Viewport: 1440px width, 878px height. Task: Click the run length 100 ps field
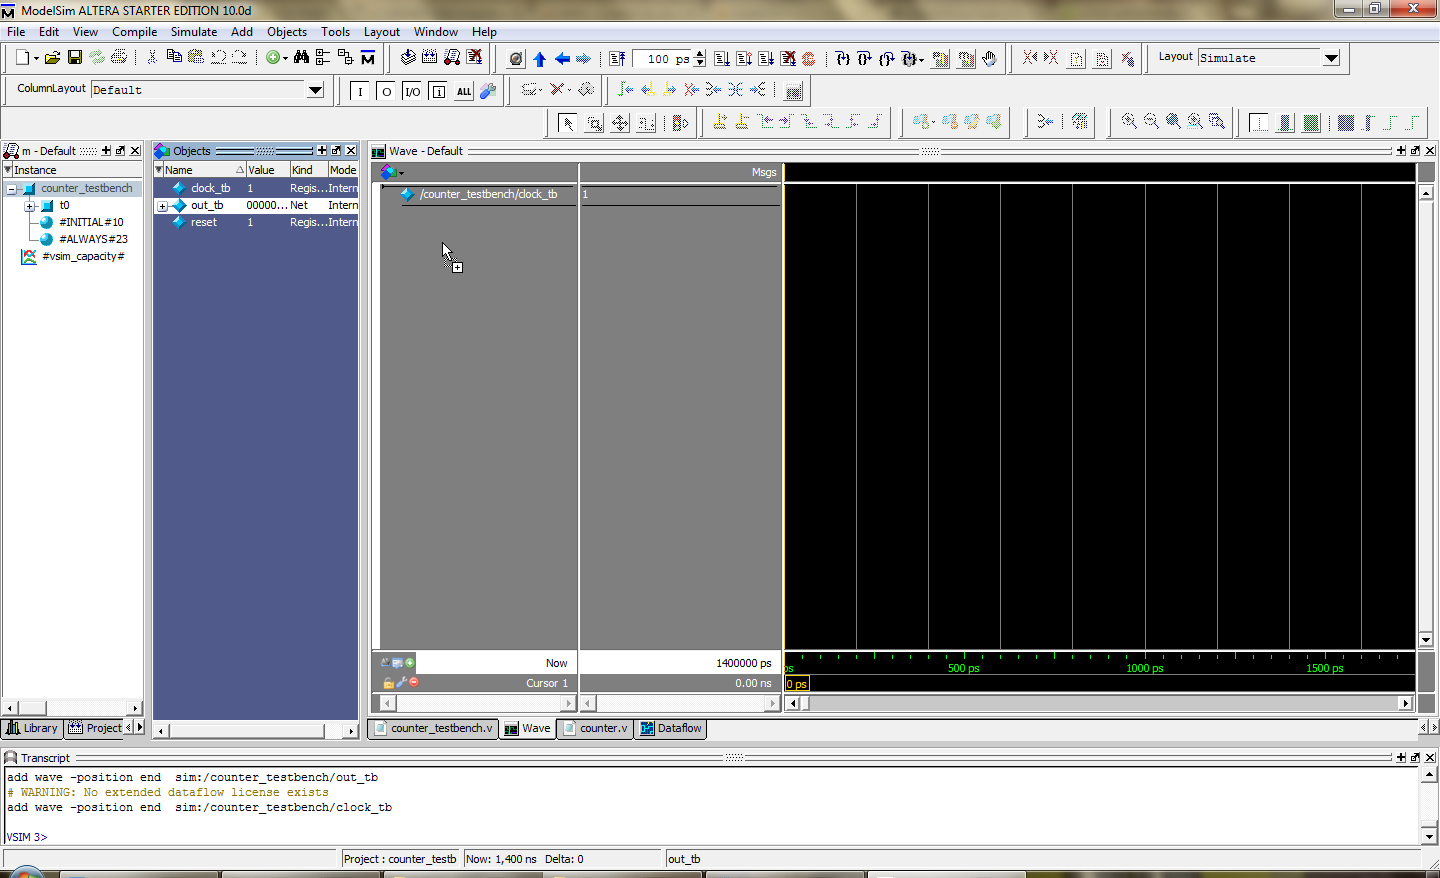tap(663, 59)
